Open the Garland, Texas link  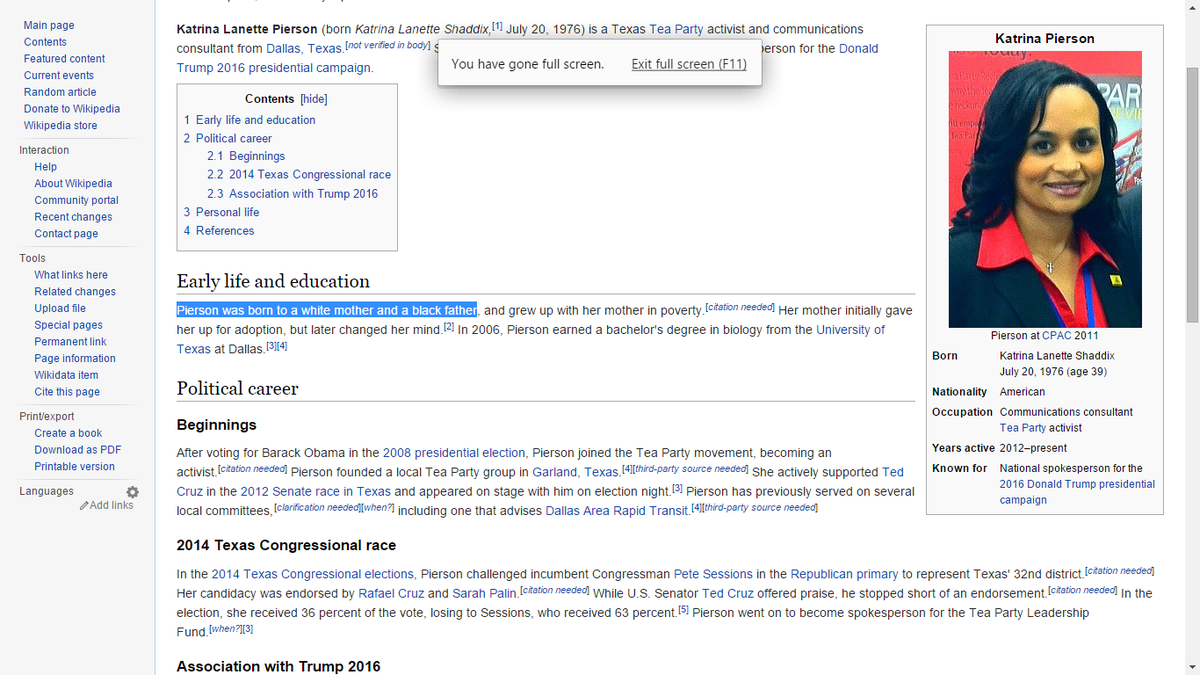(575, 472)
